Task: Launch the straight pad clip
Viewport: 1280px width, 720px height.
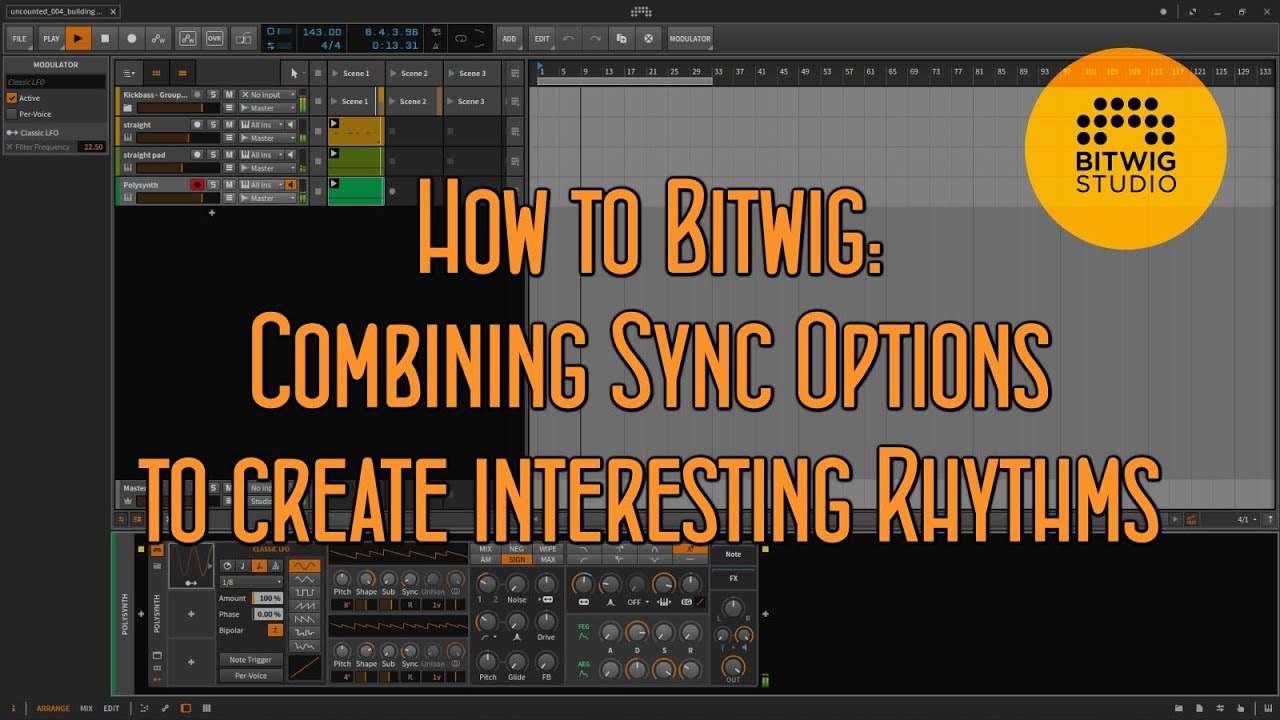Action: [334, 153]
